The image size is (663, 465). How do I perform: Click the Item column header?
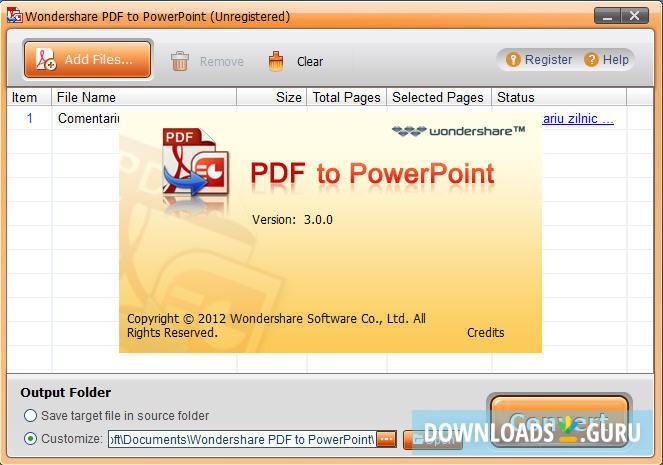(29, 97)
